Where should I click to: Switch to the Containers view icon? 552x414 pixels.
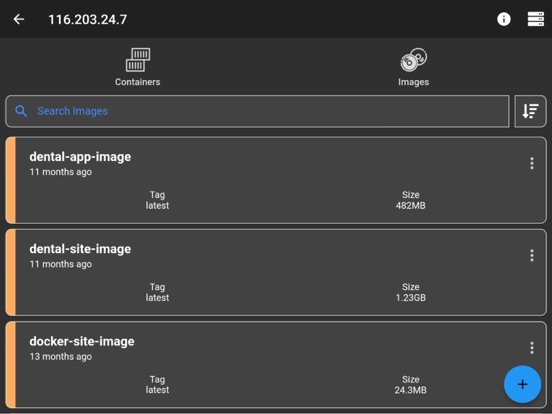click(x=138, y=60)
